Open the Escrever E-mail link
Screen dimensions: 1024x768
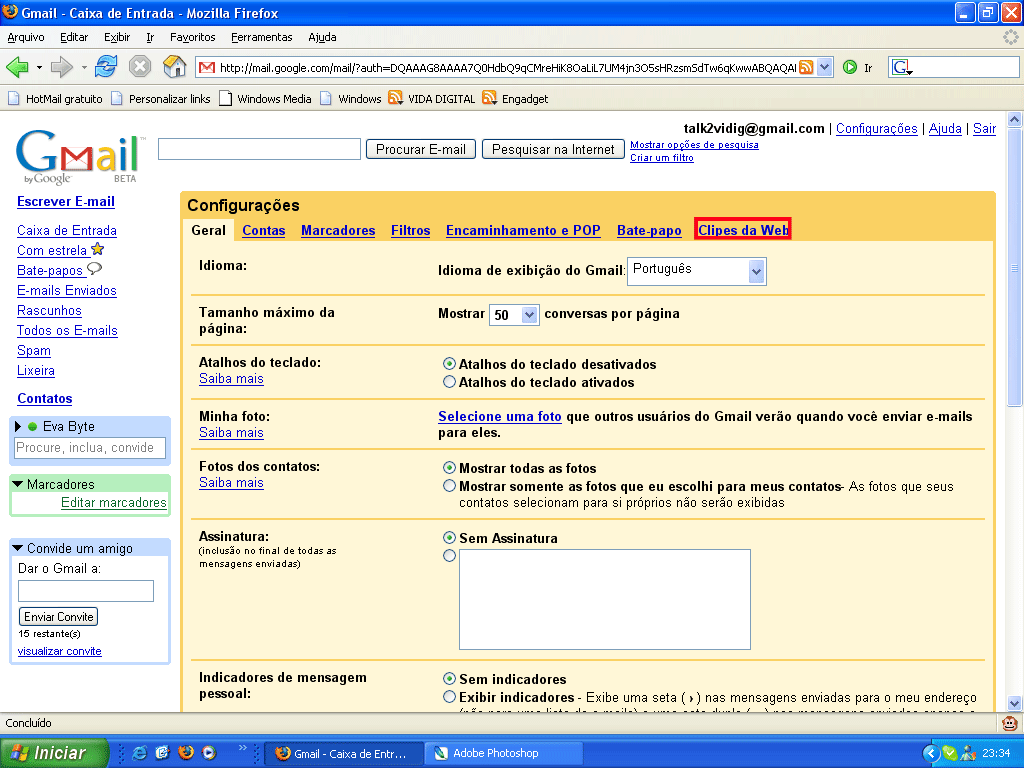point(66,202)
